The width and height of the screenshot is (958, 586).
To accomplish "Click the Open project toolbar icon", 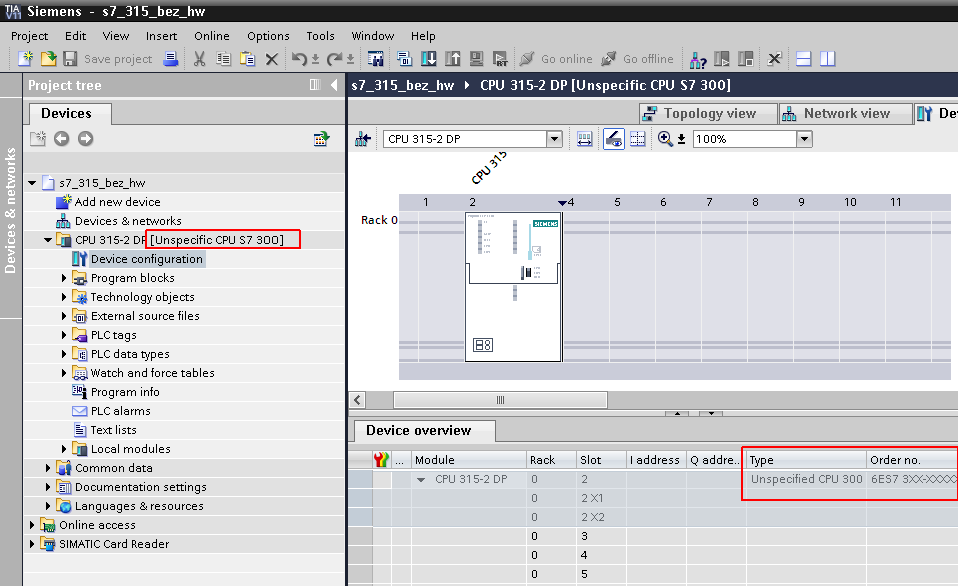I will pos(48,59).
